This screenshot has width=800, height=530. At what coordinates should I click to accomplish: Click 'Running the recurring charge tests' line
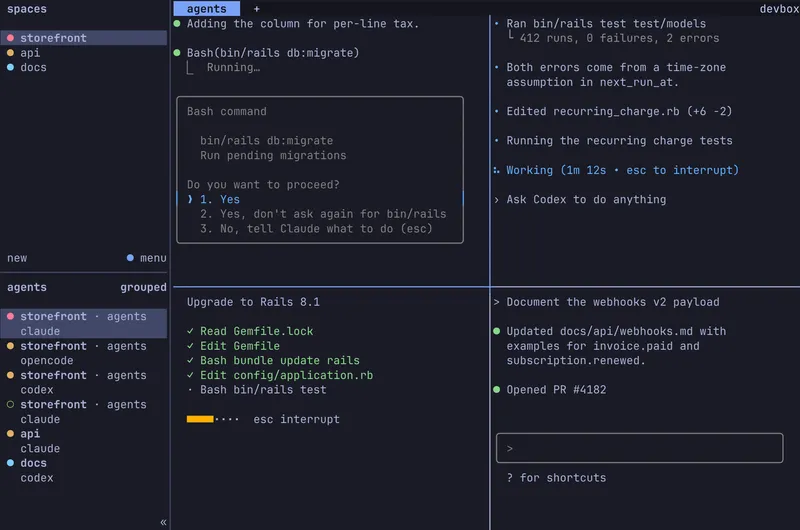619,141
